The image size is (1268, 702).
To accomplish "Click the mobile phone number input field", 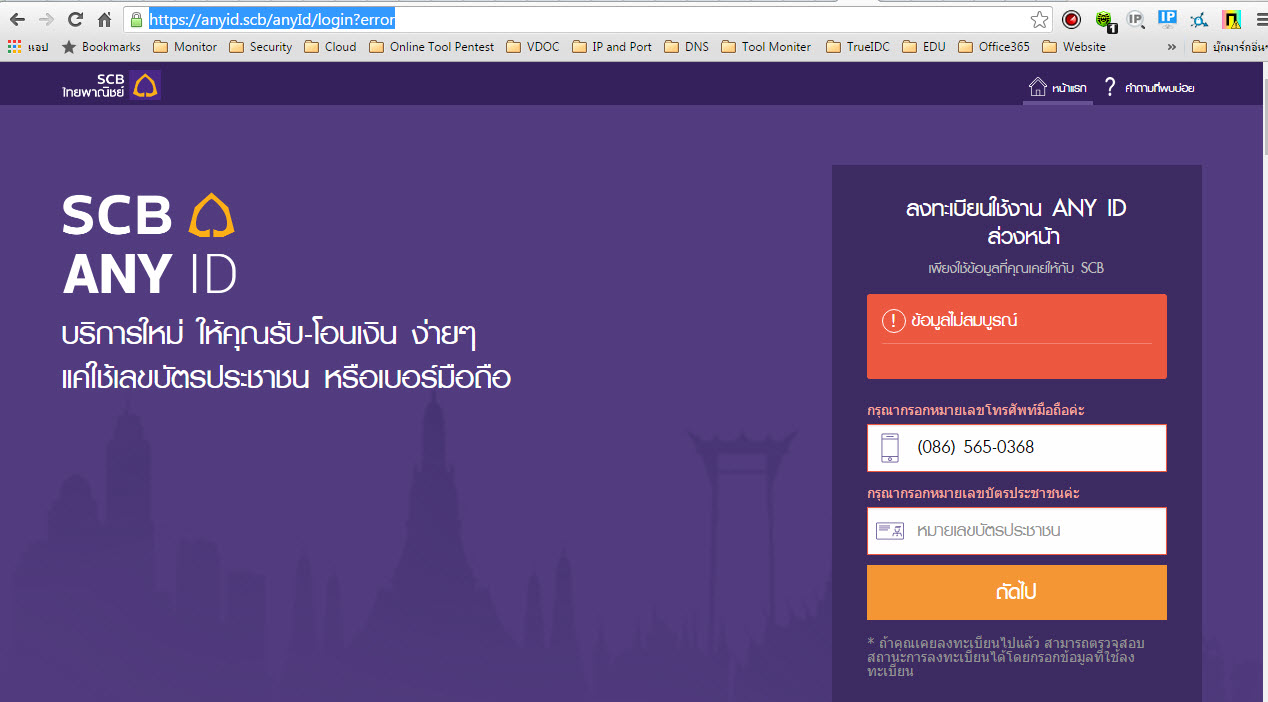I will (1016, 447).
